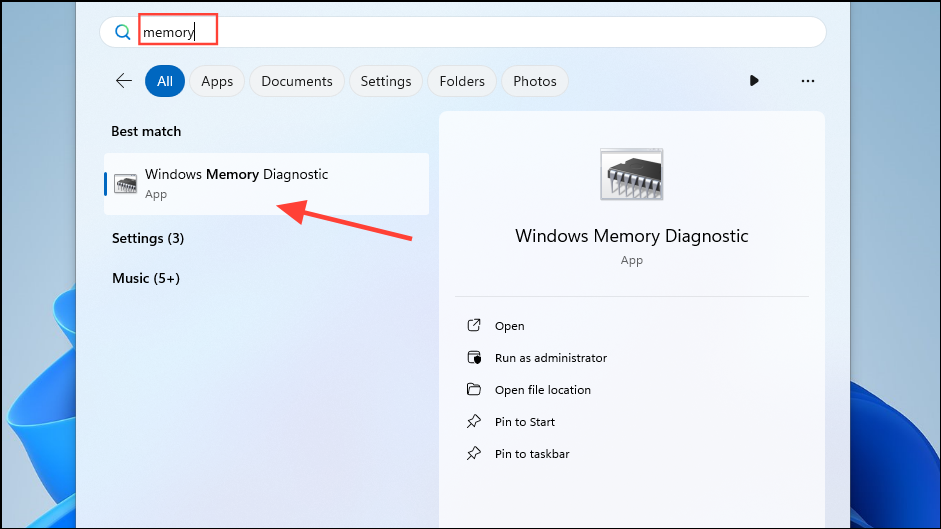Click the large memory chip preview icon
Viewport: 941px width, 529px height.
click(x=631, y=174)
